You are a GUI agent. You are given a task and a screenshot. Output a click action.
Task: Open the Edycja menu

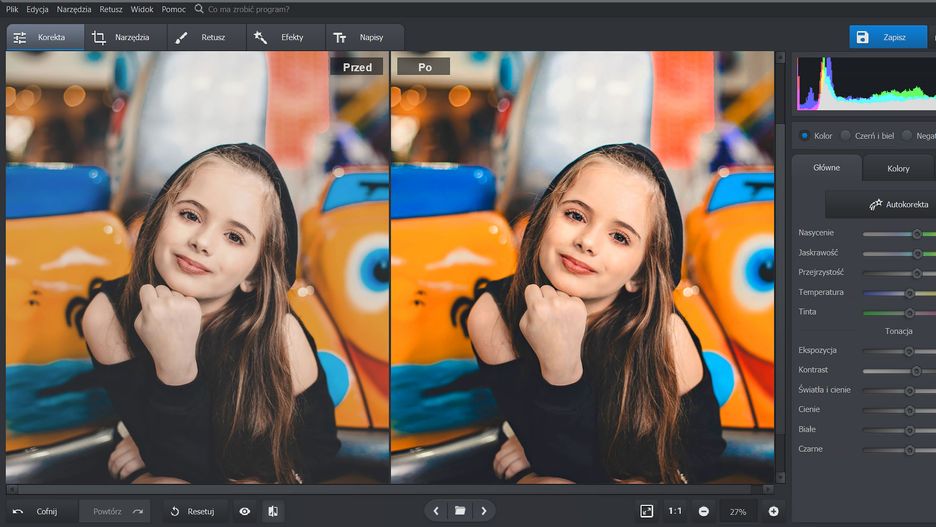click(37, 9)
